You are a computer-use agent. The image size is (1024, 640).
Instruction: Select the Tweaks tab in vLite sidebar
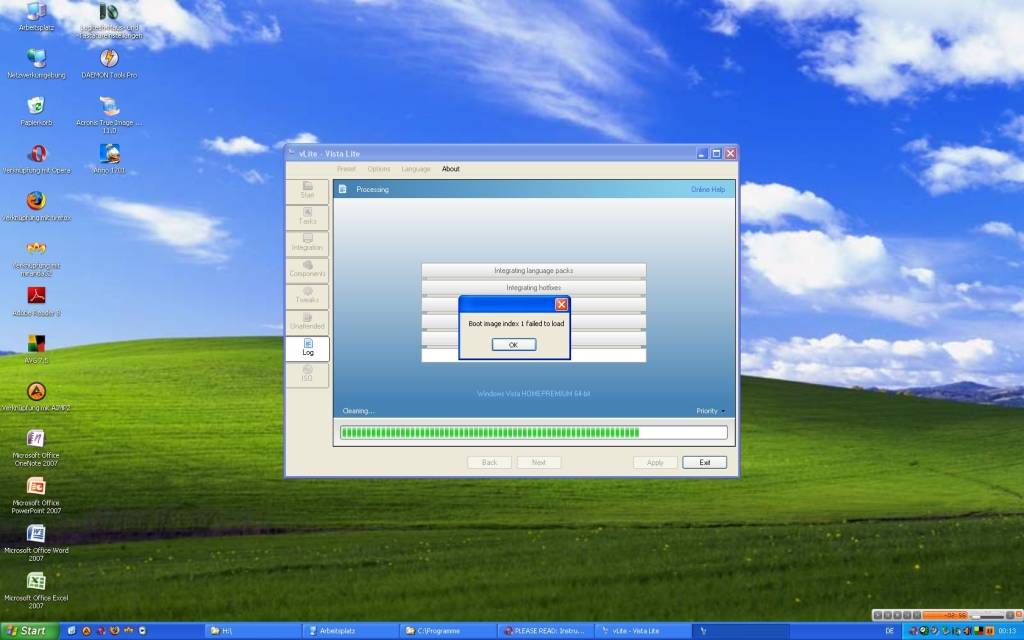pos(308,295)
